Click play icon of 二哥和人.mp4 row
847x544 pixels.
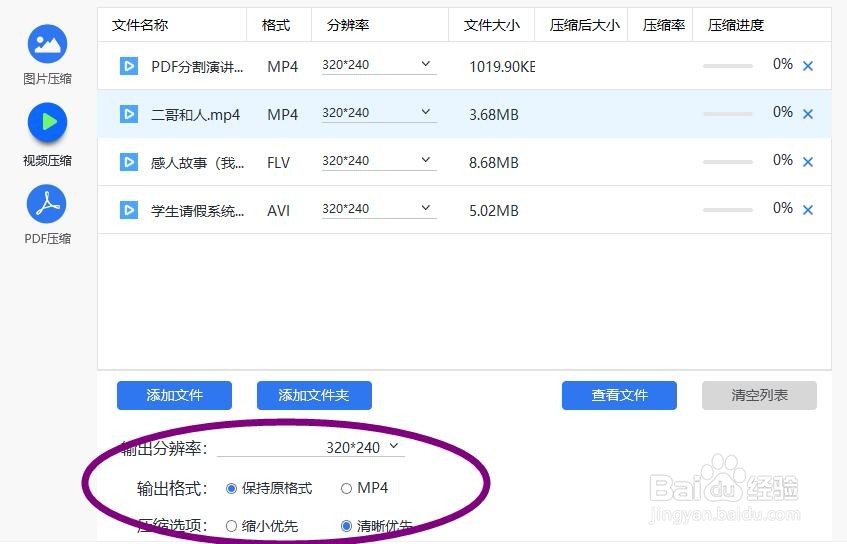[x=129, y=114]
